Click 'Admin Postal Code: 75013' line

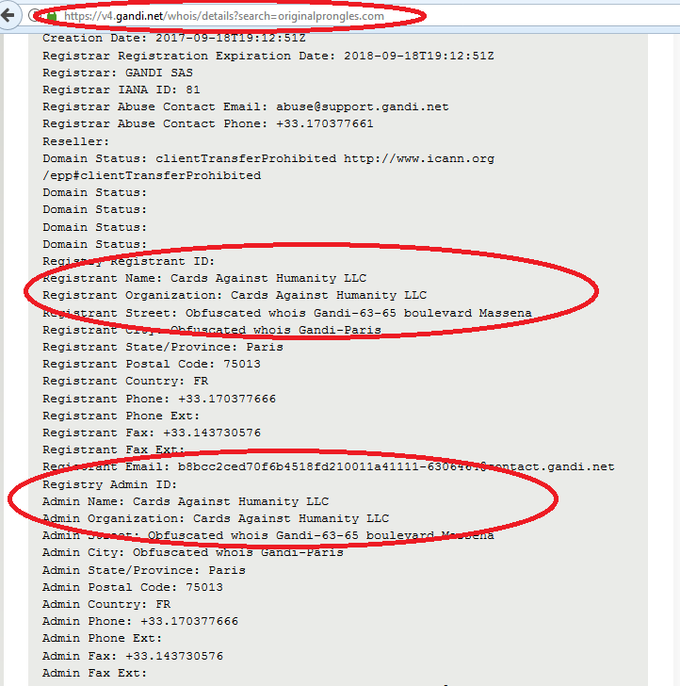click(x=133, y=587)
